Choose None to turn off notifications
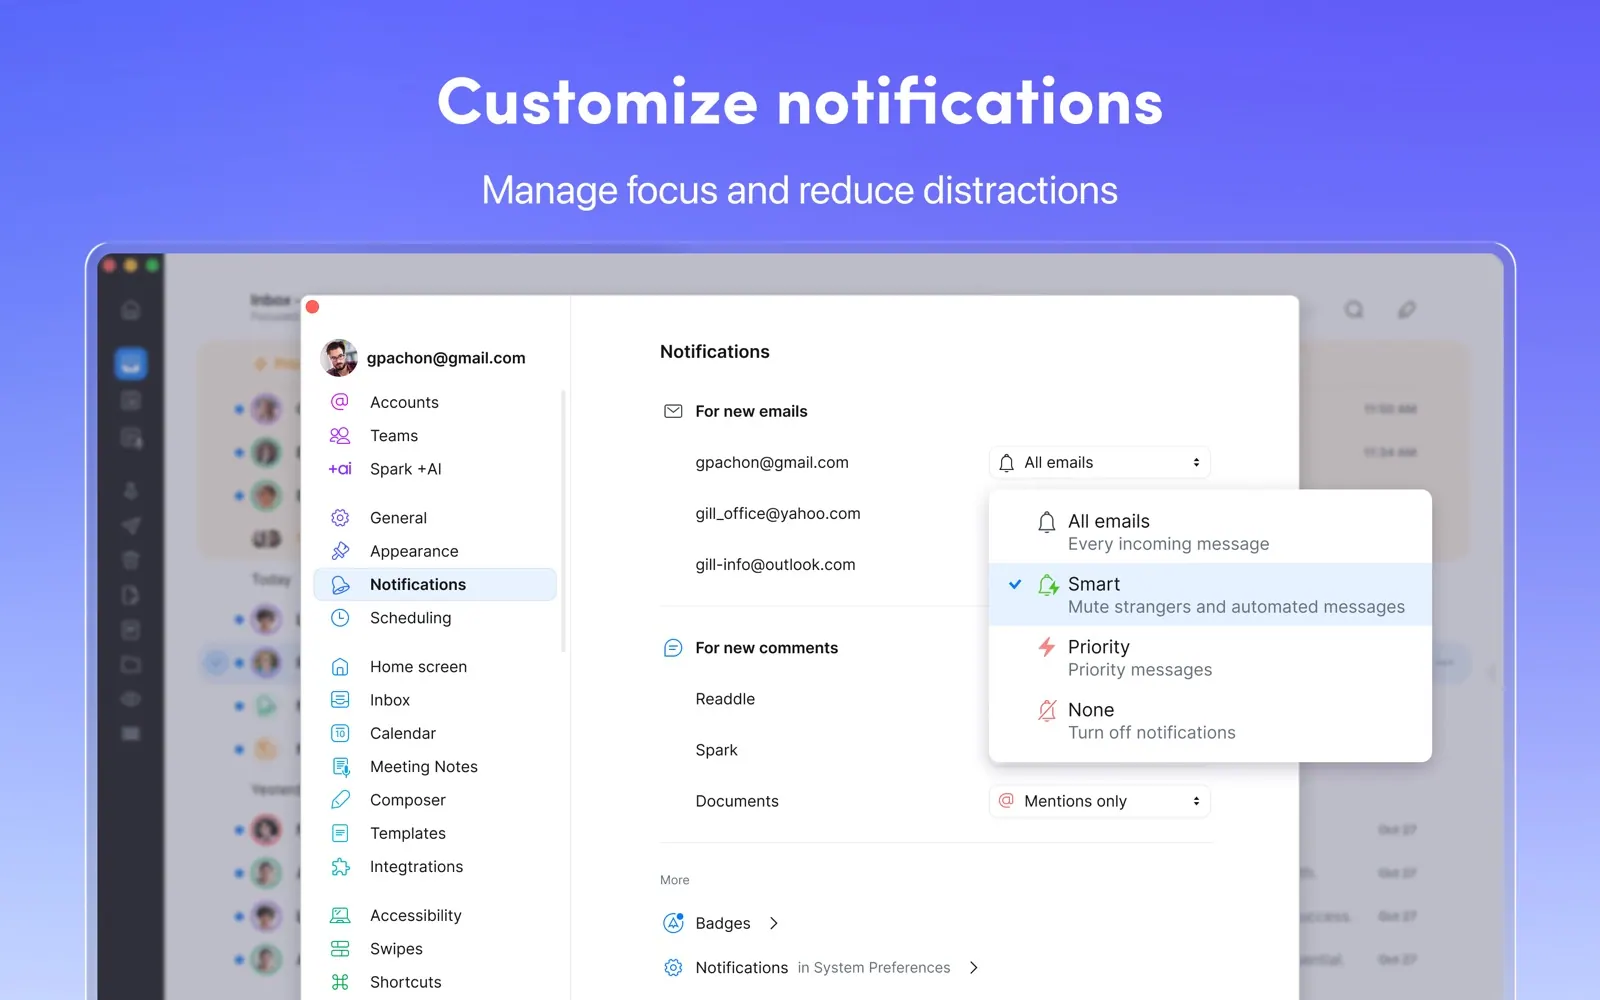Screen dimensions: 1600x1000 coord(1210,721)
